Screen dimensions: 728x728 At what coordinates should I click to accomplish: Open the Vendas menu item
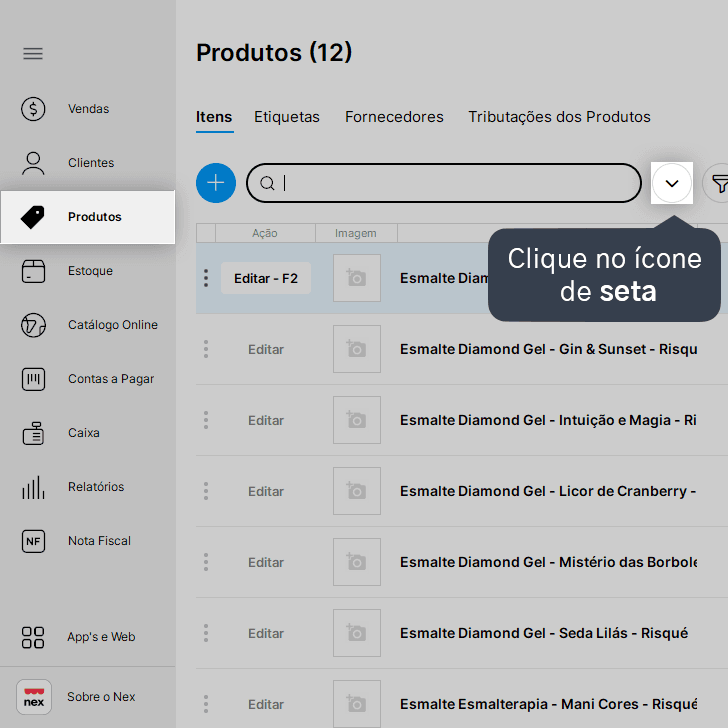88,109
